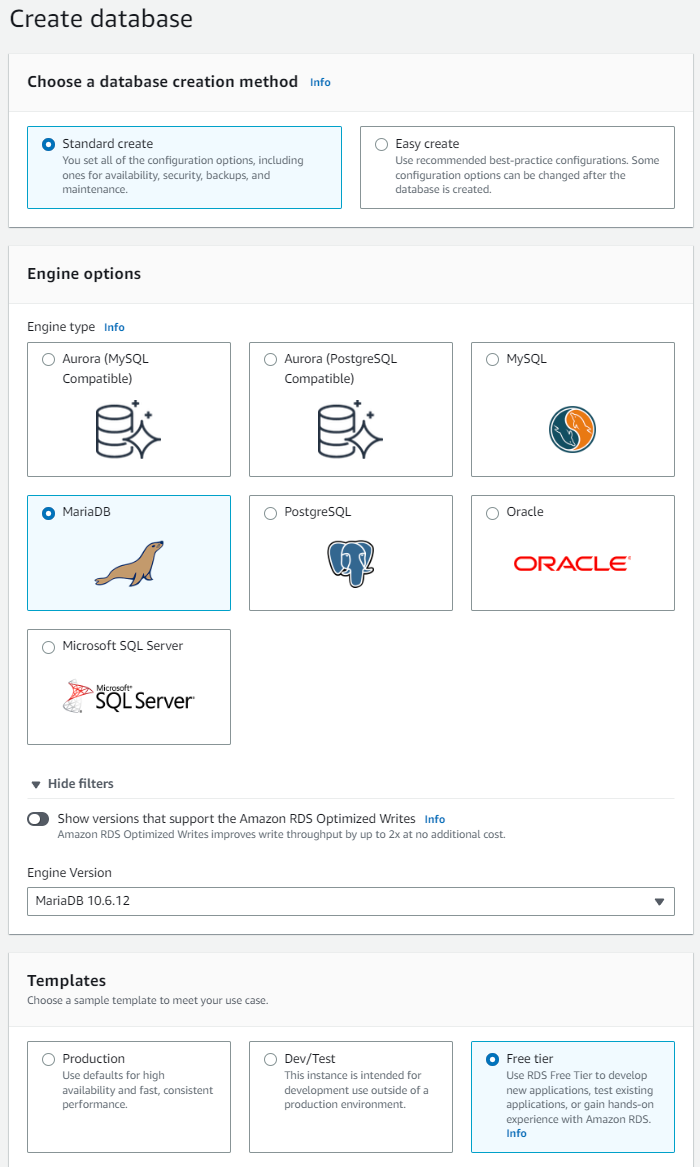Viewport: 700px width, 1167px height.
Task: Click the MariaDB seal logo
Action: (x=128, y=563)
